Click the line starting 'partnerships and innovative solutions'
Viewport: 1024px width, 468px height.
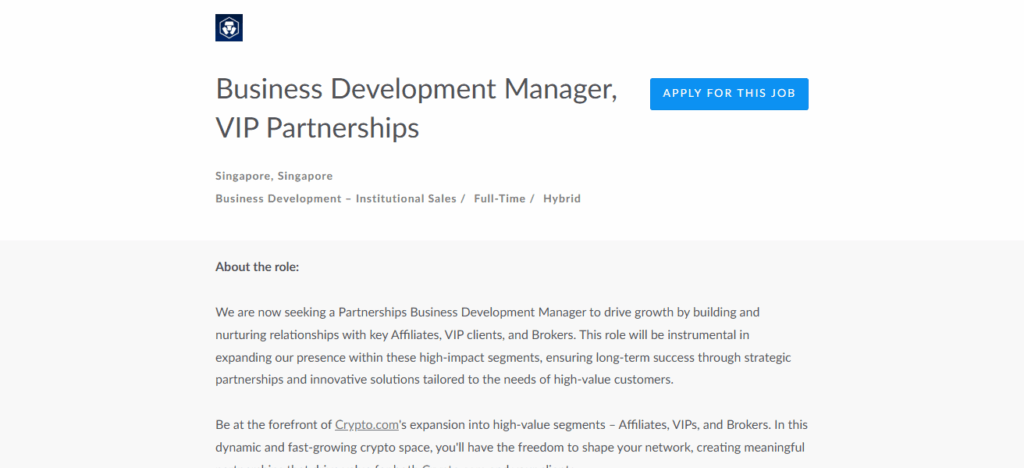445,379
